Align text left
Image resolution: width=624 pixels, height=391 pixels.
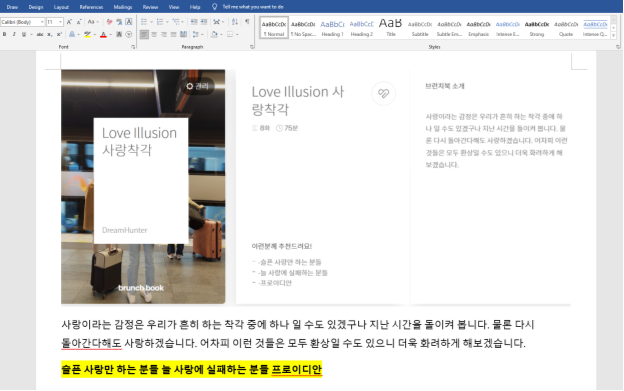[144, 35]
